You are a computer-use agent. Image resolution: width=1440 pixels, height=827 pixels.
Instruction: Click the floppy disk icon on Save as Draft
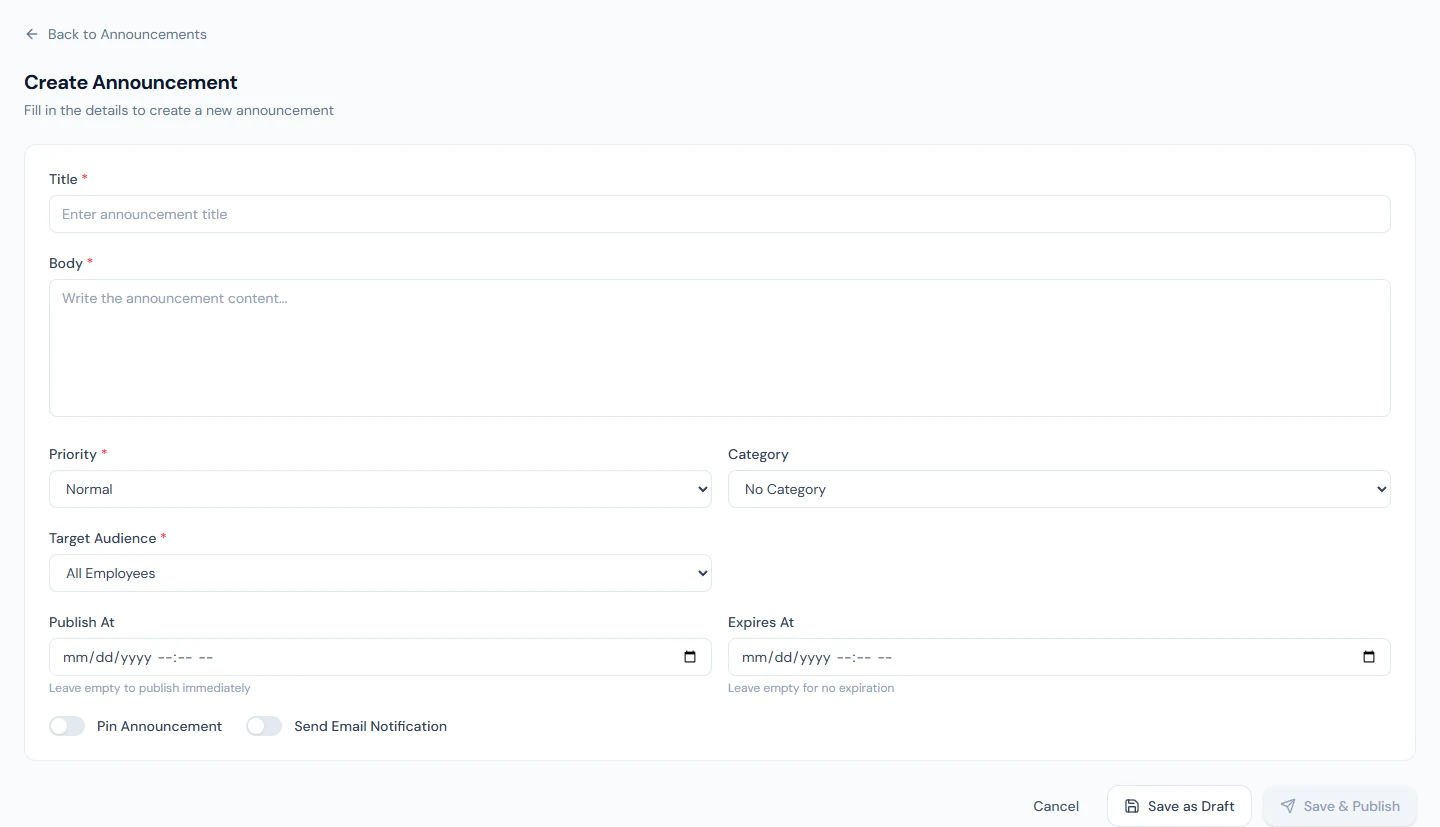click(x=1132, y=806)
